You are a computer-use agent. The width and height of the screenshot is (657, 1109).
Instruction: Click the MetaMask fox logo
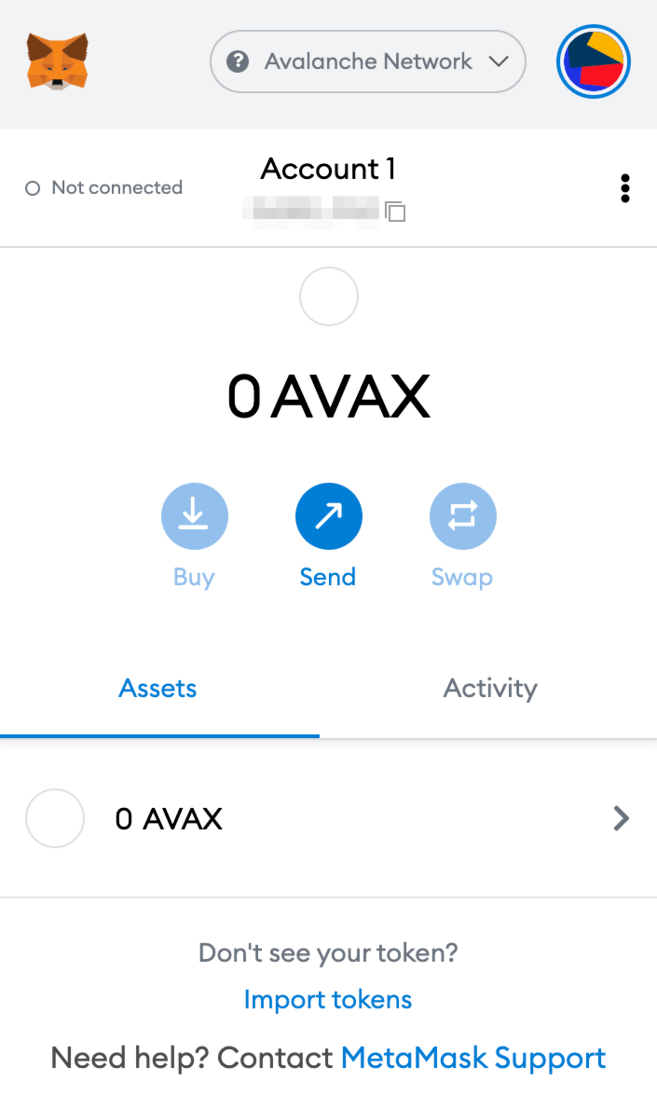coord(57,61)
